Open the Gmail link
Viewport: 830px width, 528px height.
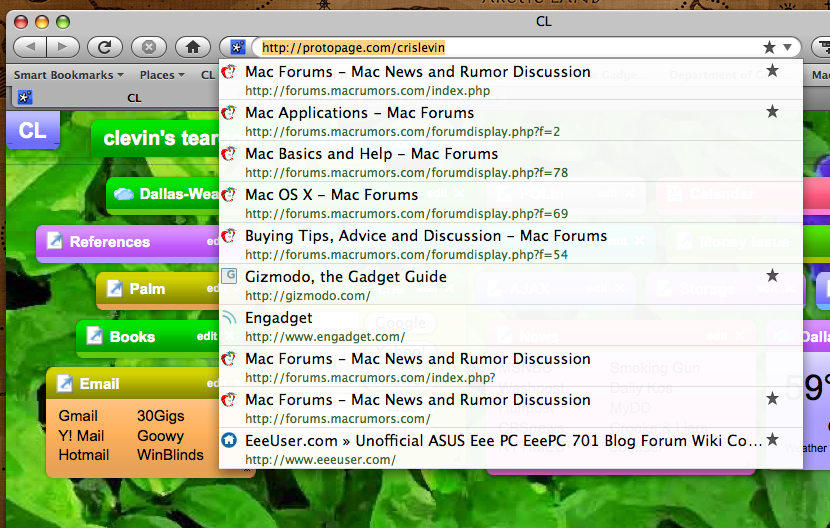coord(78,416)
